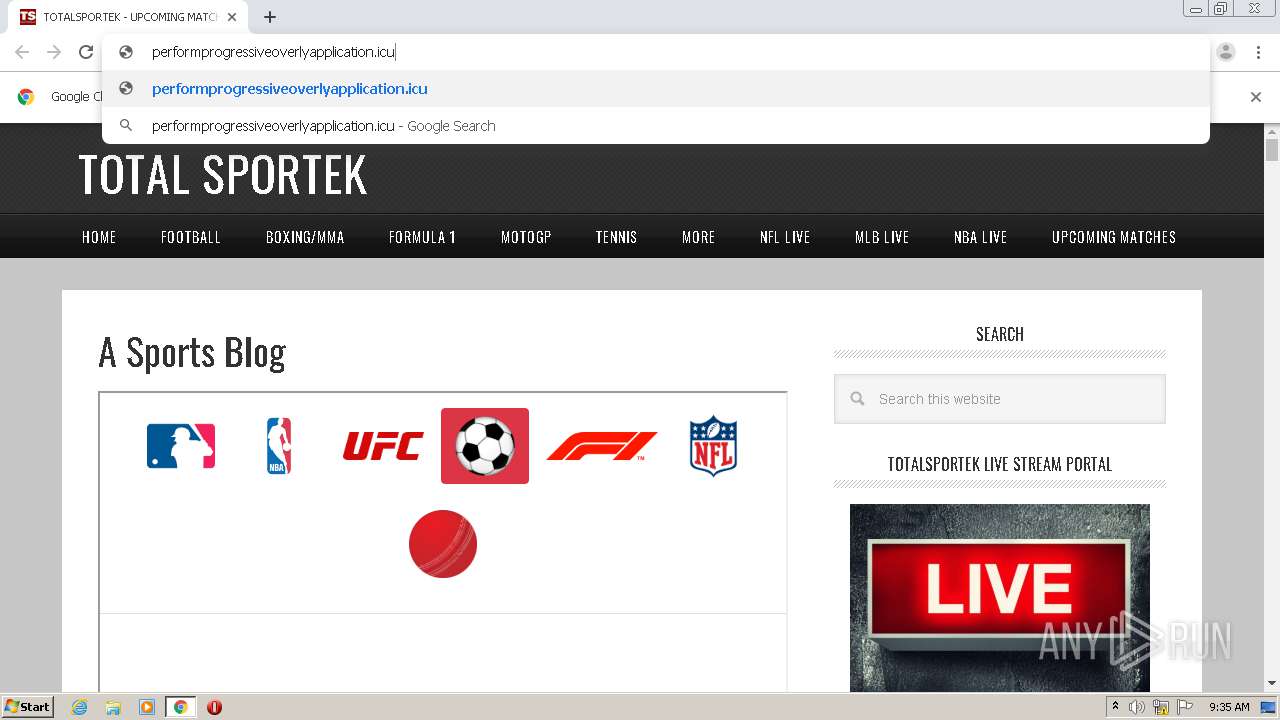Select the performprogressiveoverlyapplication.icu URL suggestion

[656, 89]
